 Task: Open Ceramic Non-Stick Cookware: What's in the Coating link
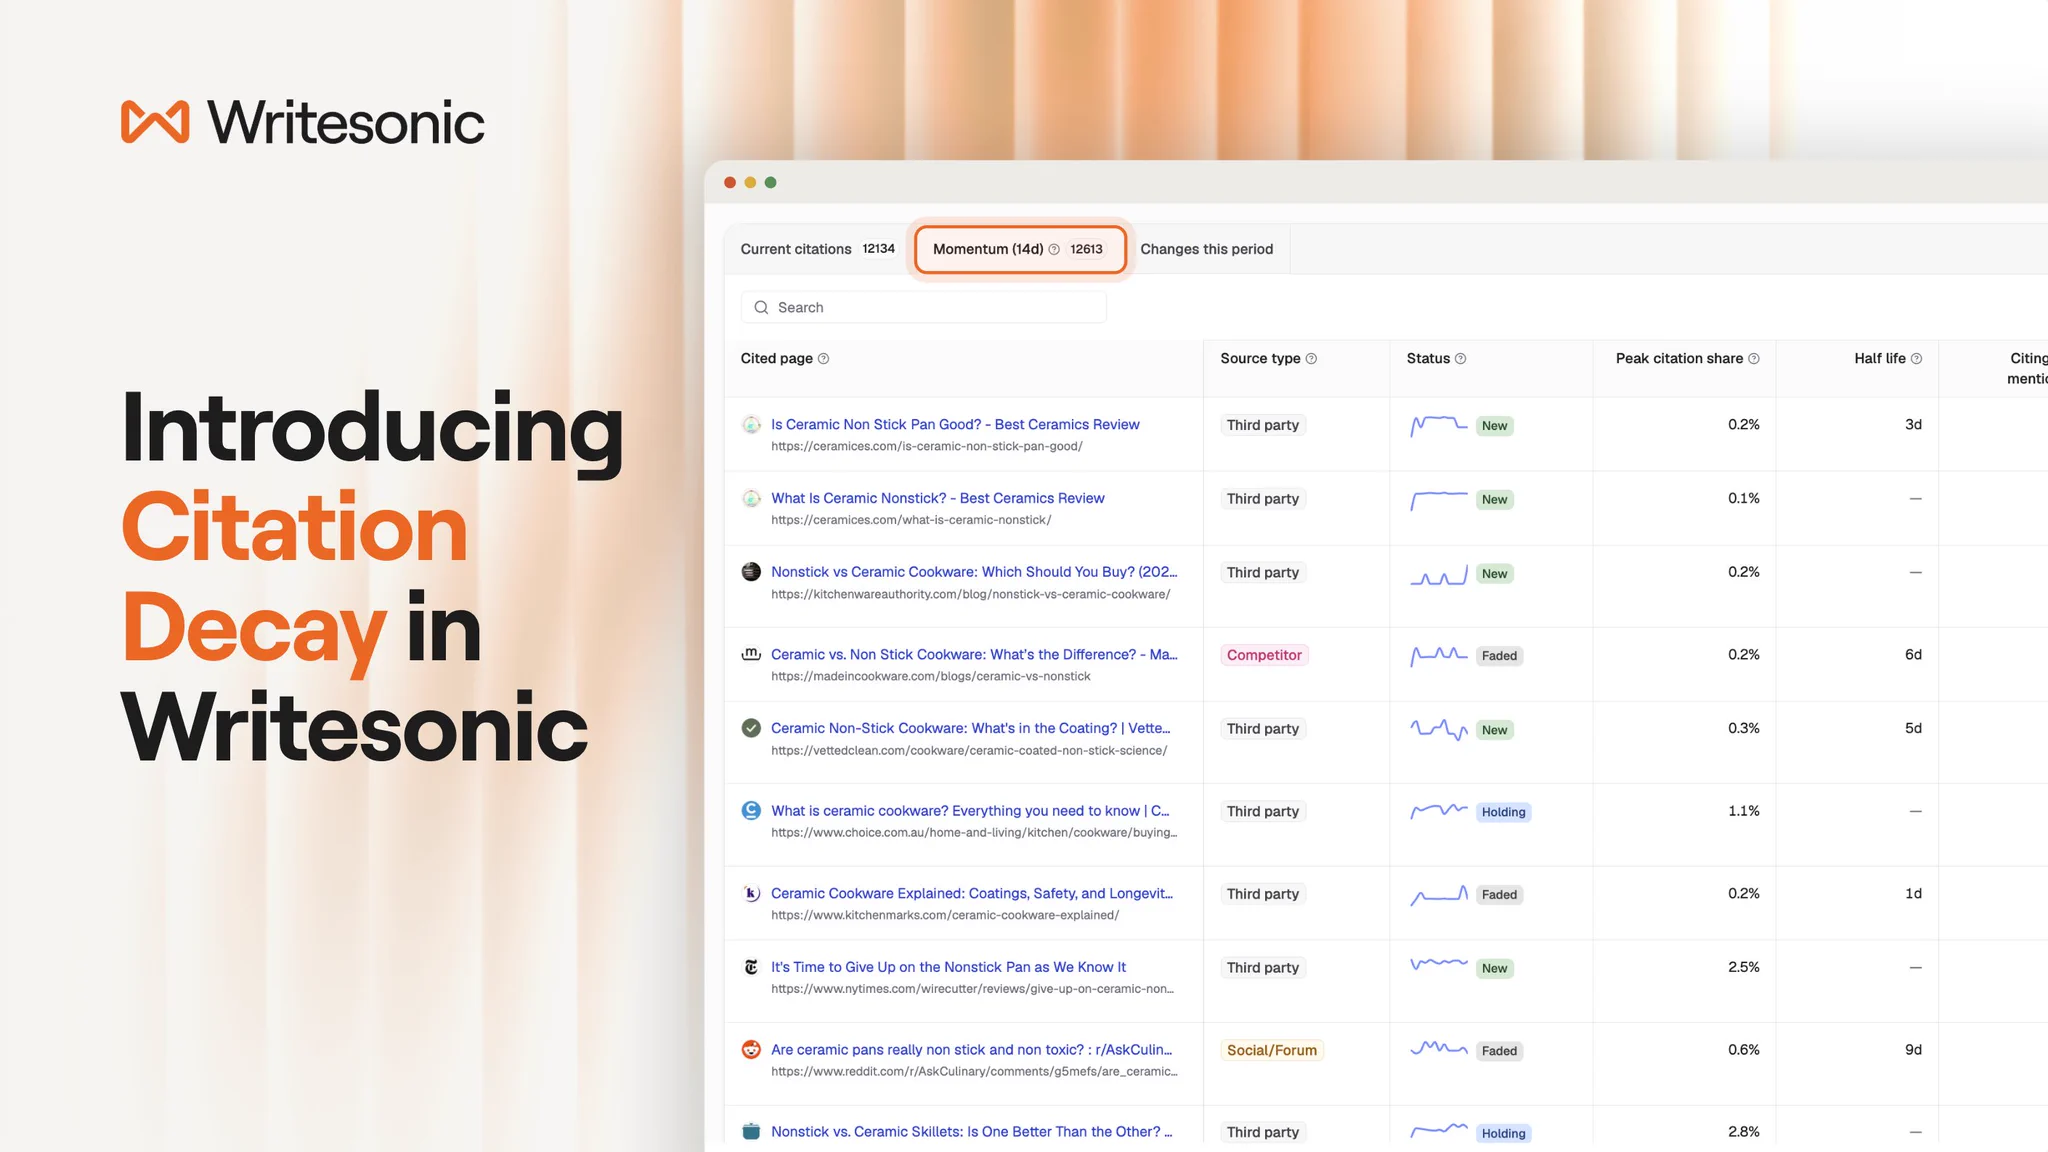click(971, 729)
